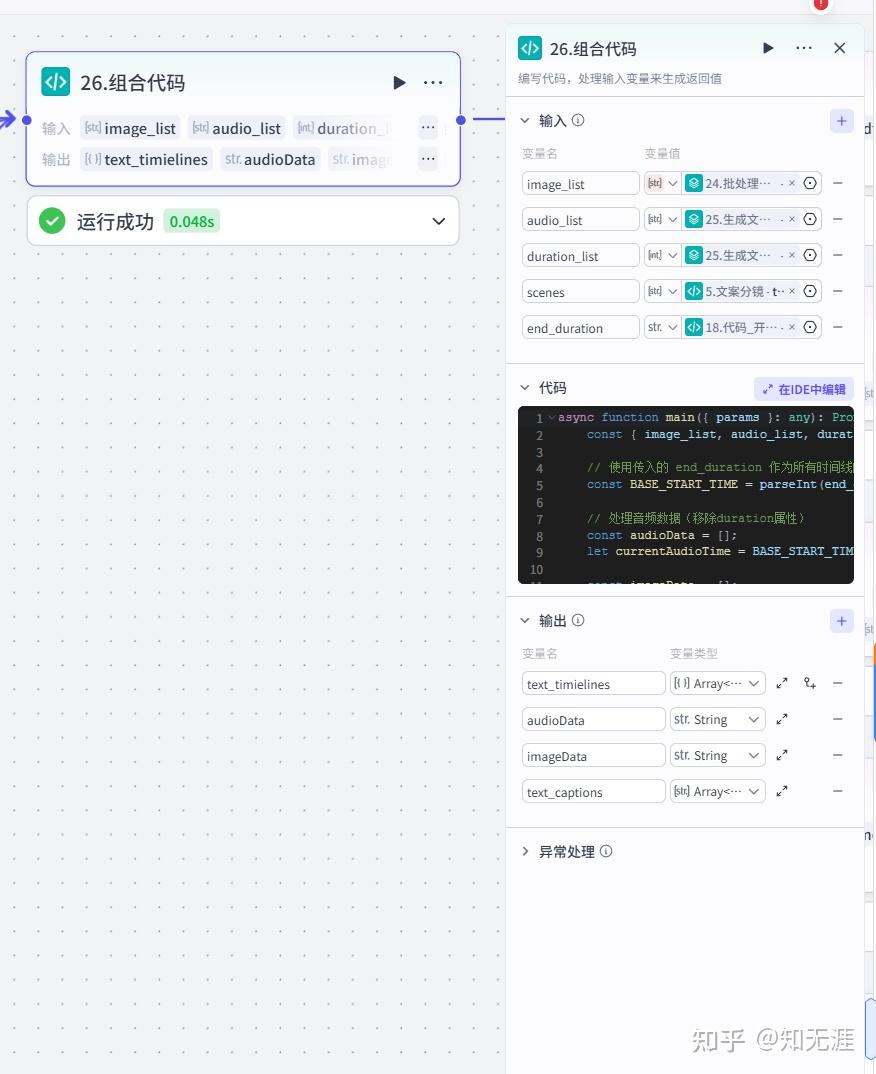Run the 26.组合代码 node on canvas
The width and height of the screenshot is (876, 1074).
[x=399, y=83]
